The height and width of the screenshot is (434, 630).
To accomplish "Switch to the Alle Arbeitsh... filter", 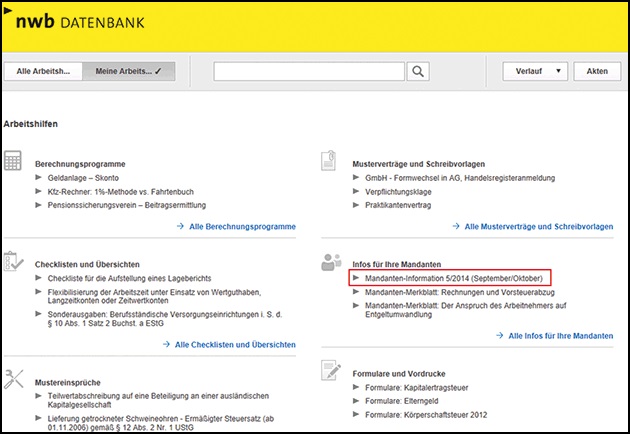I will tap(42, 72).
